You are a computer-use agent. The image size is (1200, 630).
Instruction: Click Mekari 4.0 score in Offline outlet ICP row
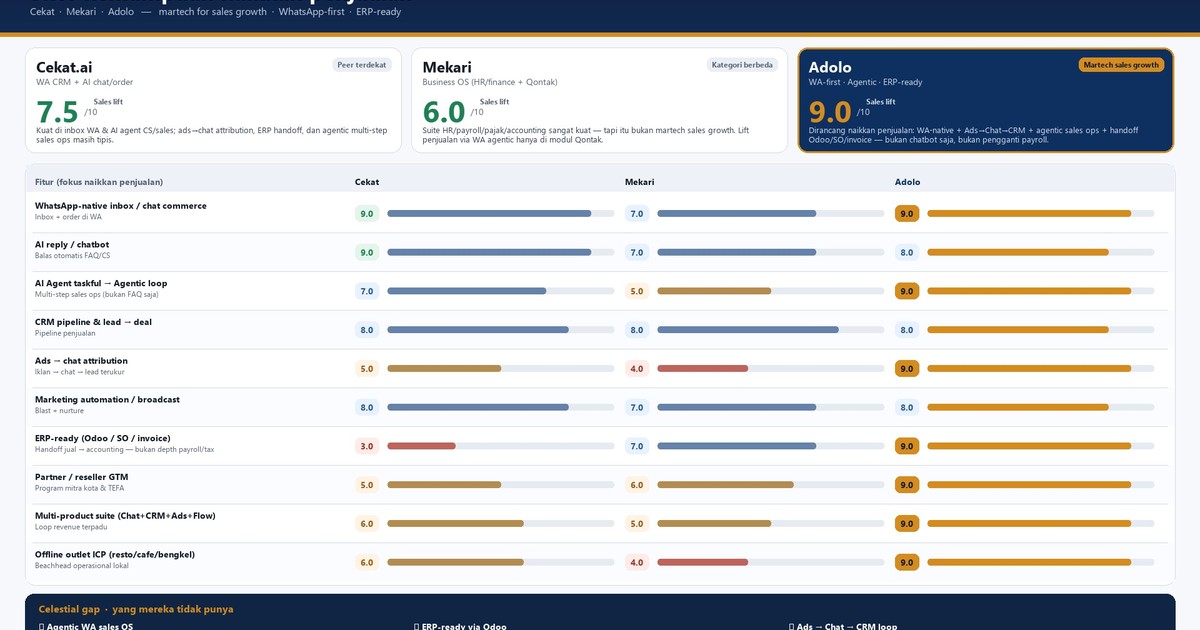pyautogui.click(x=637, y=562)
